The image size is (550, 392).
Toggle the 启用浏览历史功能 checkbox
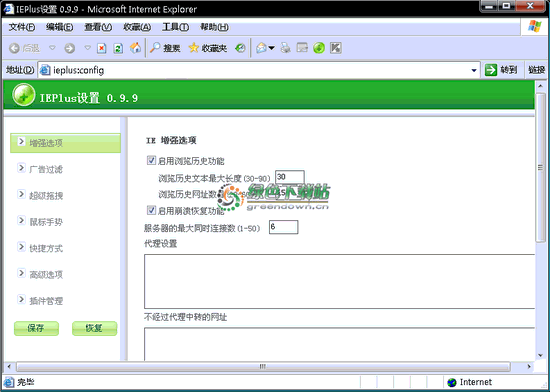pos(151,161)
